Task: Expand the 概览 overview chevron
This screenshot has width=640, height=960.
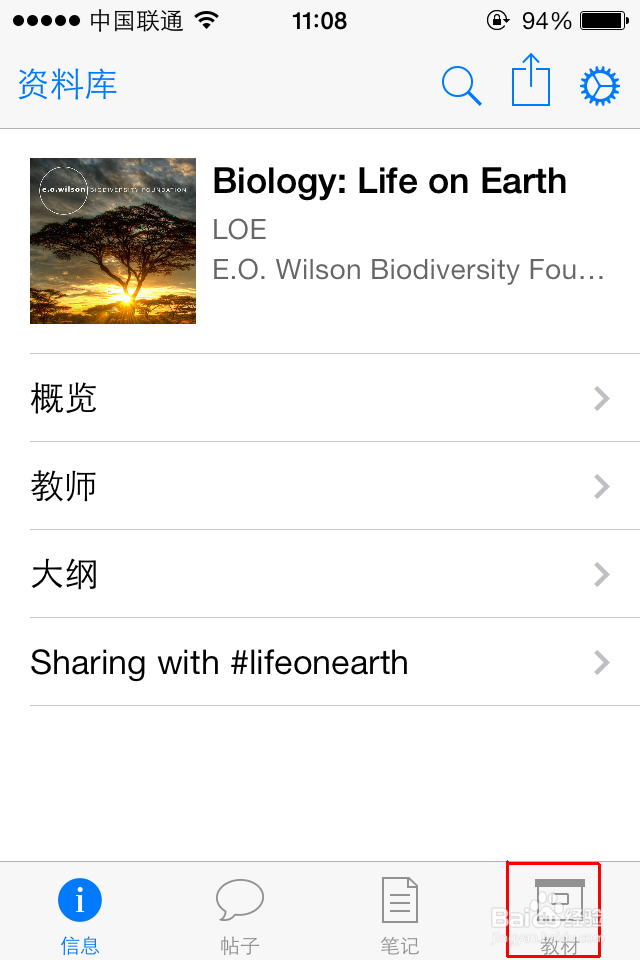Action: [x=601, y=399]
